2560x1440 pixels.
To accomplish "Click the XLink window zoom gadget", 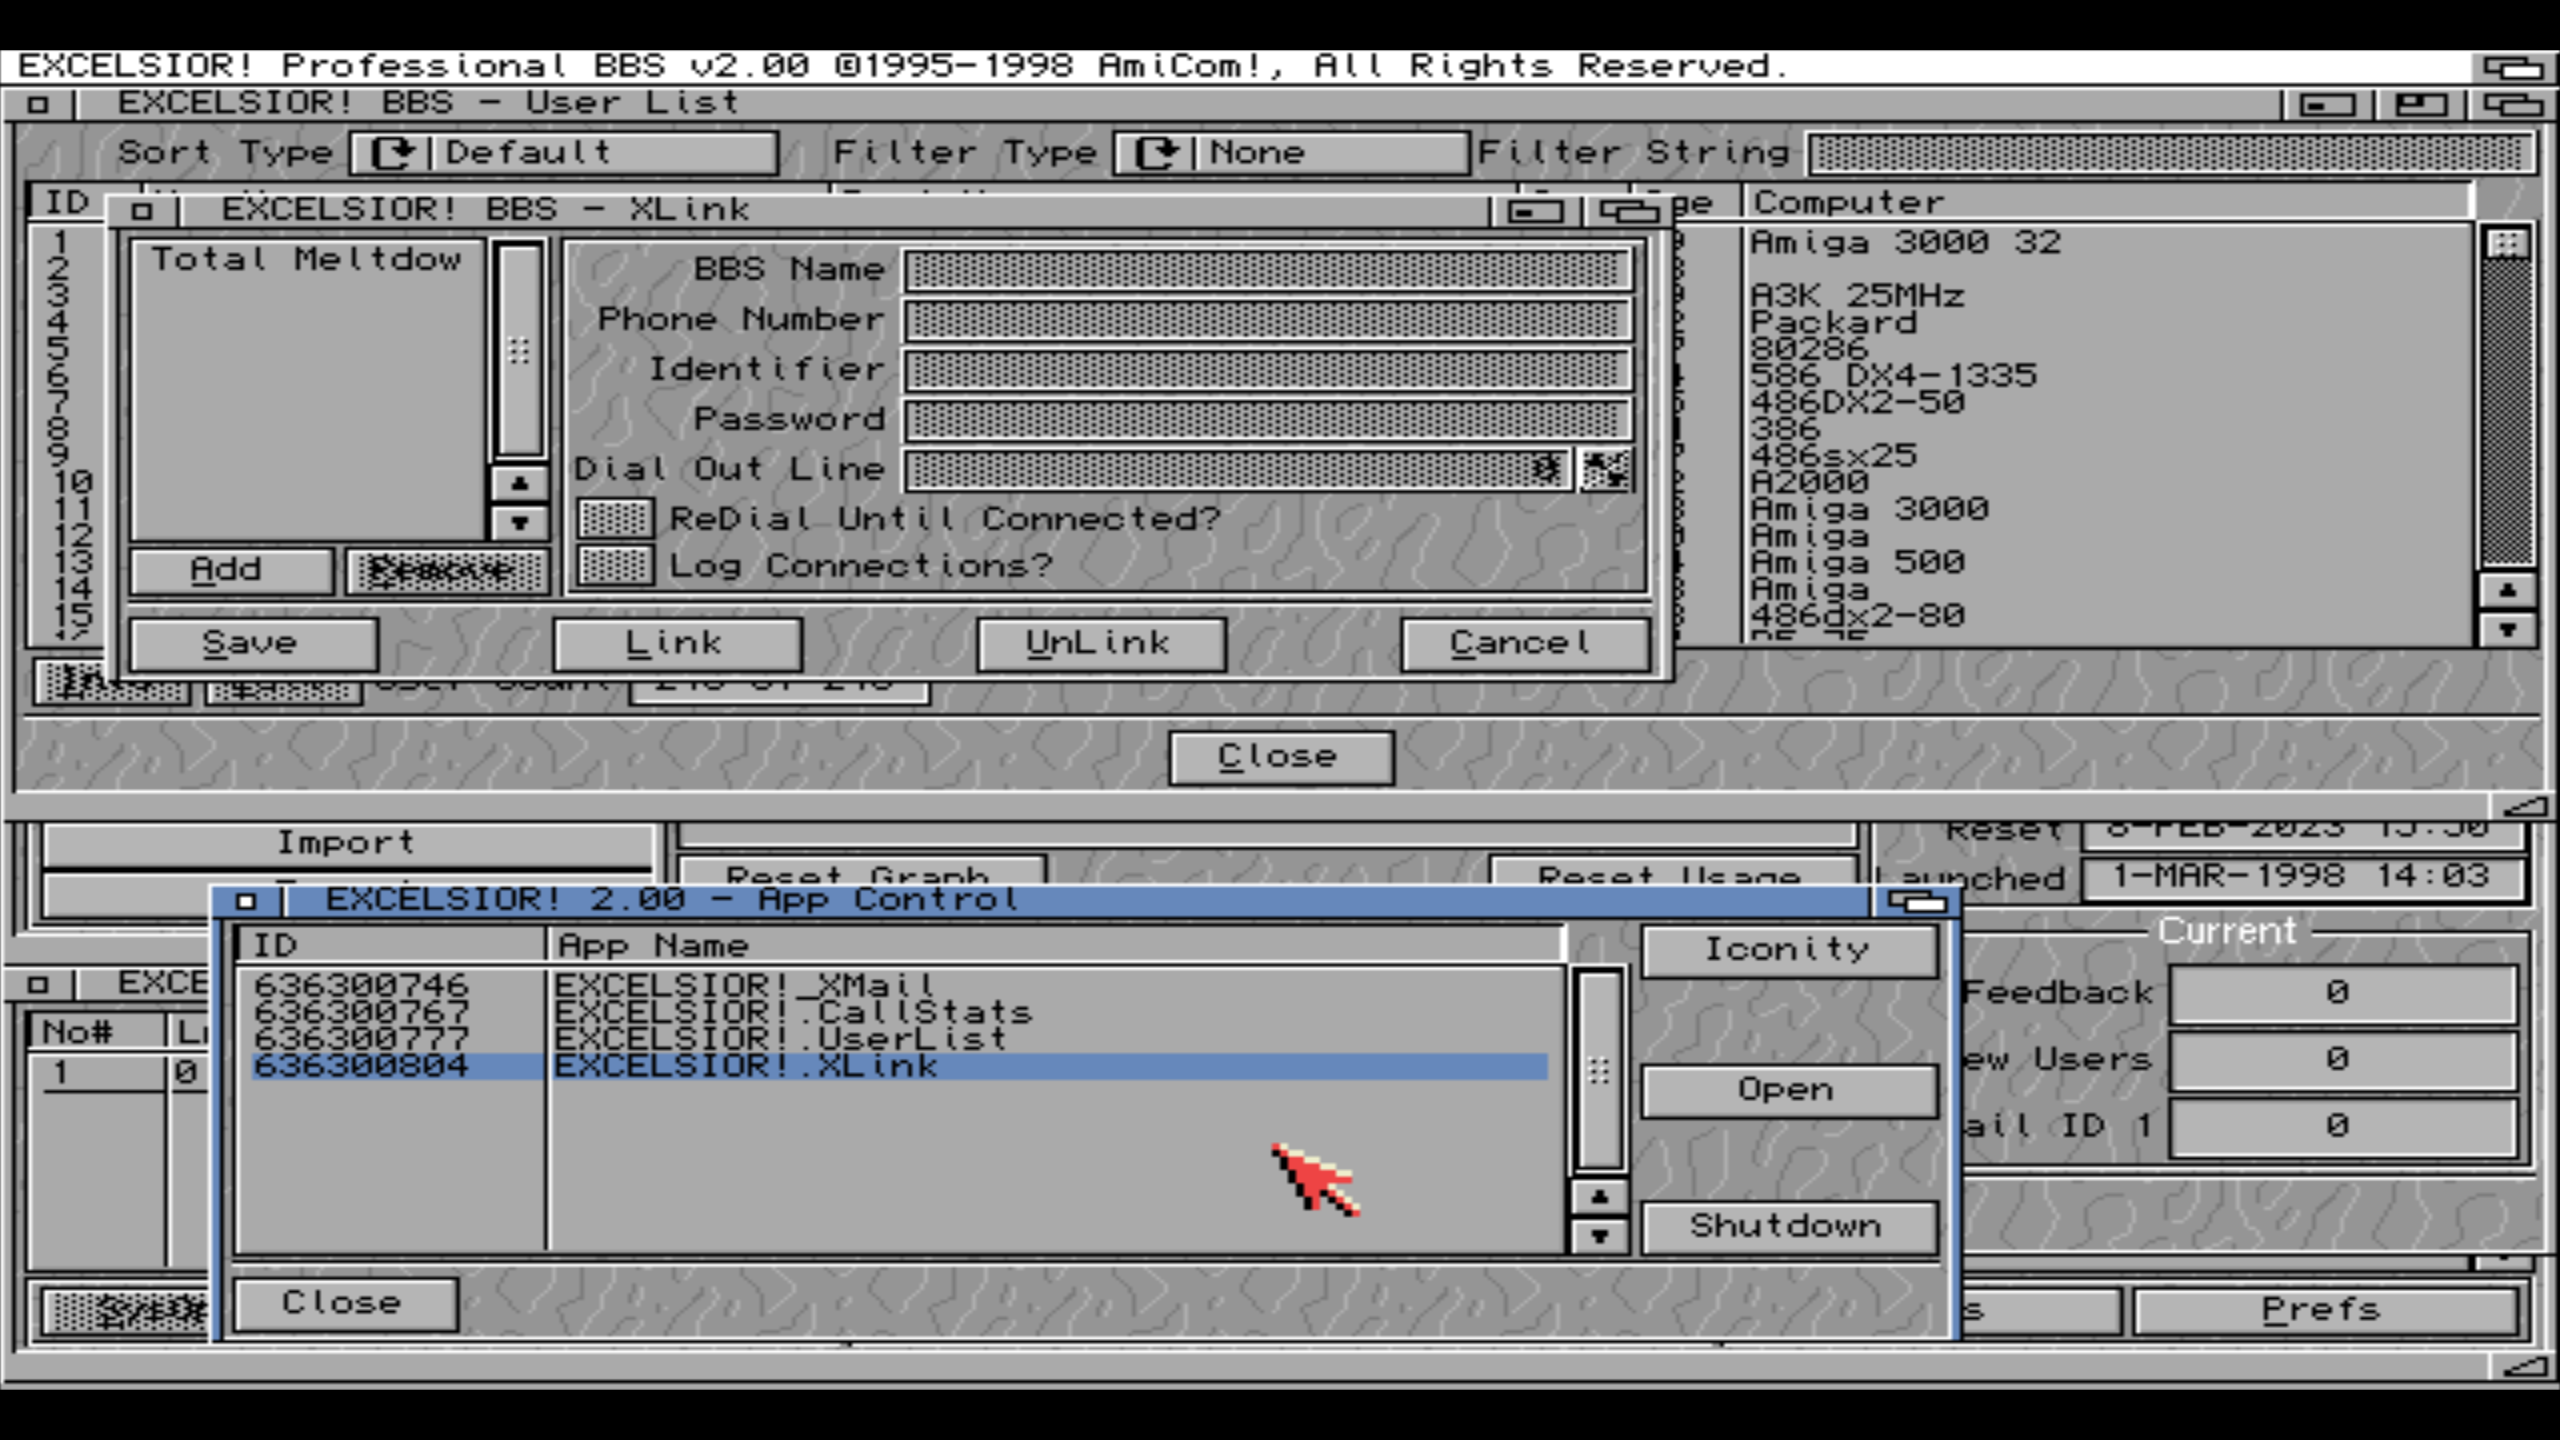I will pyautogui.click(x=1535, y=210).
